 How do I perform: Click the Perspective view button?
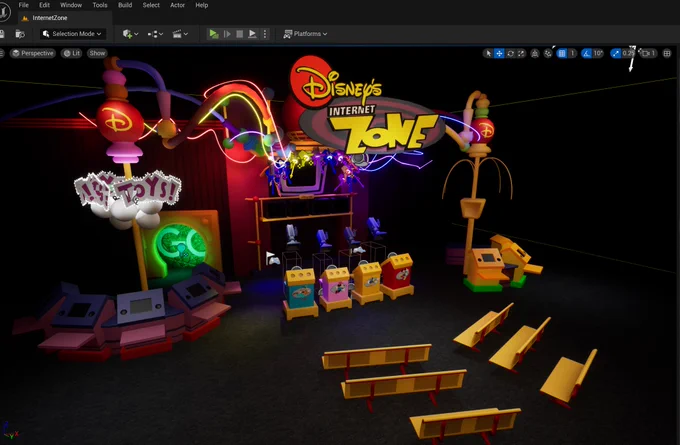point(33,53)
